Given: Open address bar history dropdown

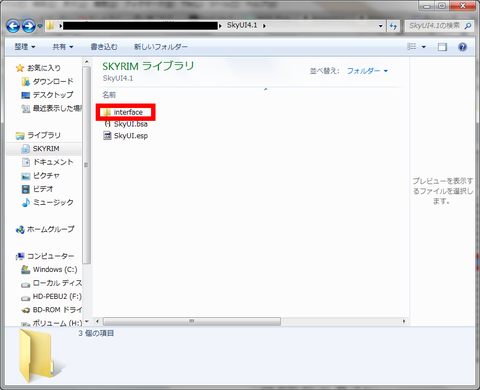Looking at the screenshot, I should (380, 26).
